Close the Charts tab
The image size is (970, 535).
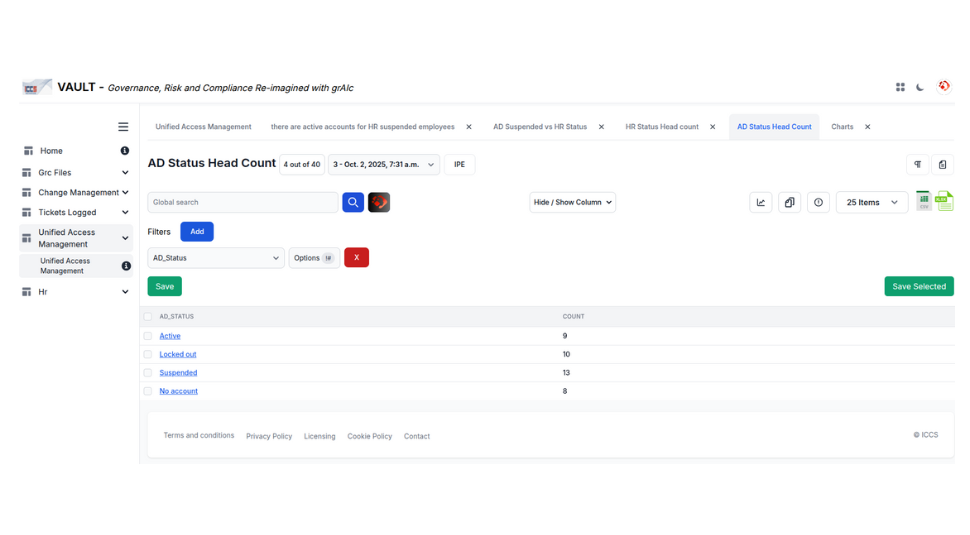[x=867, y=127]
